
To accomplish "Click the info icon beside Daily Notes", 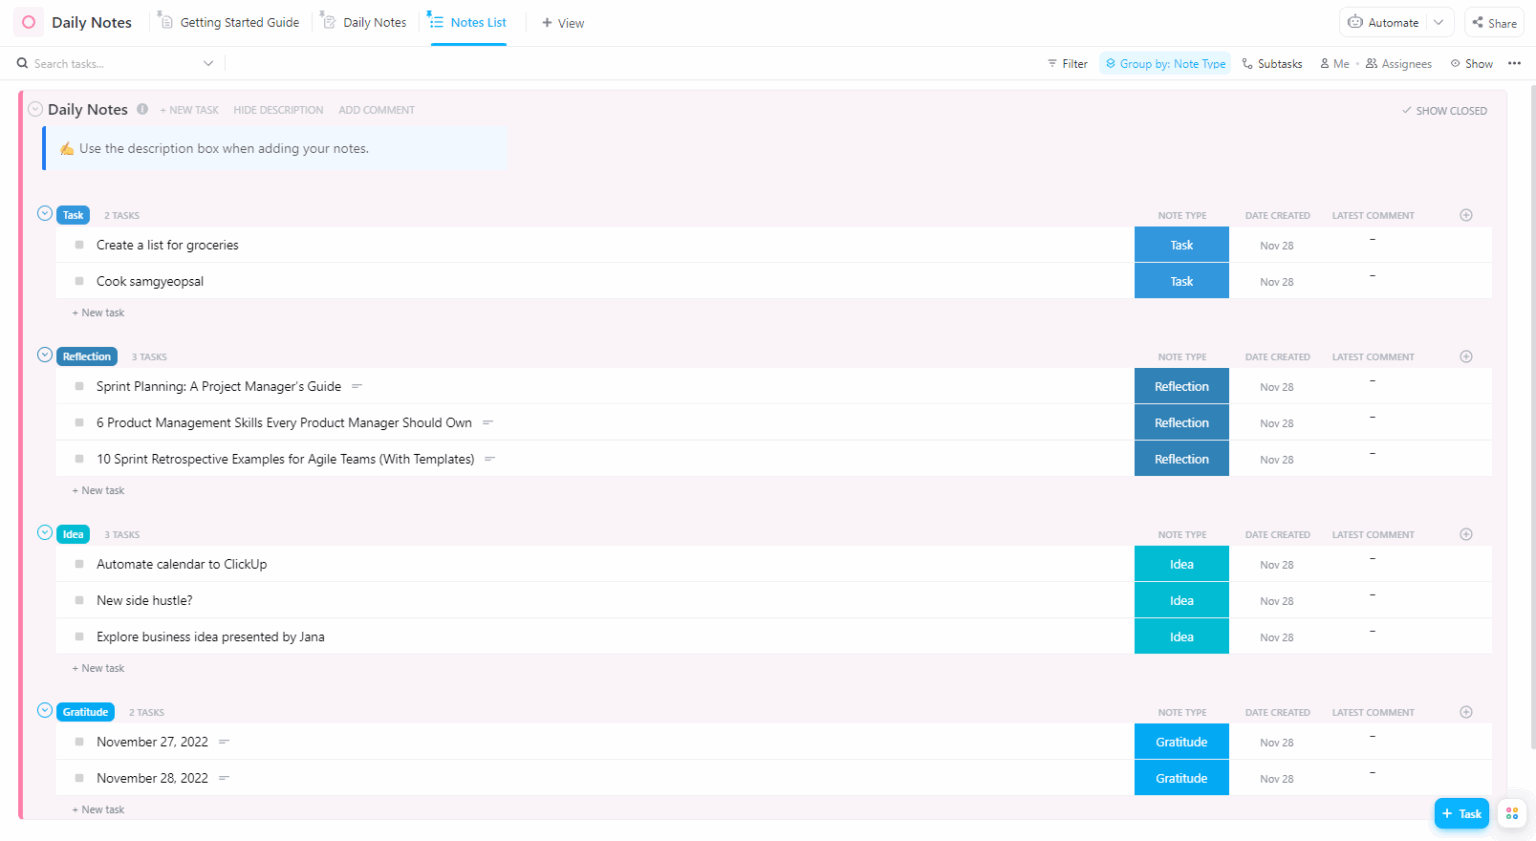I will (141, 110).
